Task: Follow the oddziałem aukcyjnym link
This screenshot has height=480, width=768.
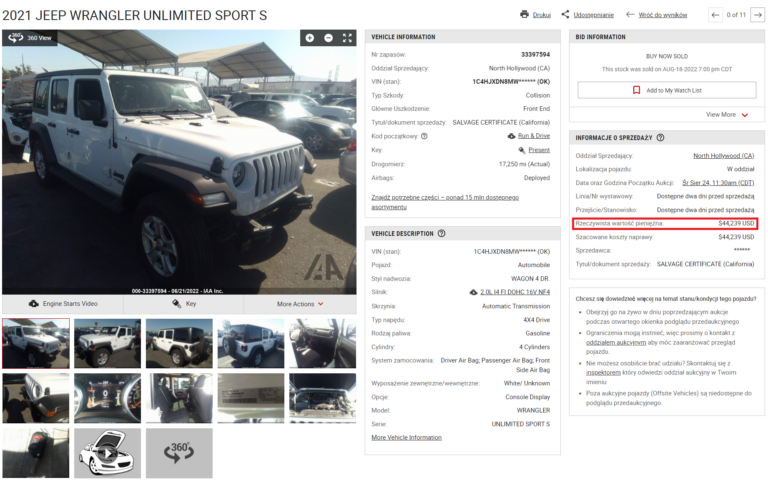Action: [x=616, y=342]
